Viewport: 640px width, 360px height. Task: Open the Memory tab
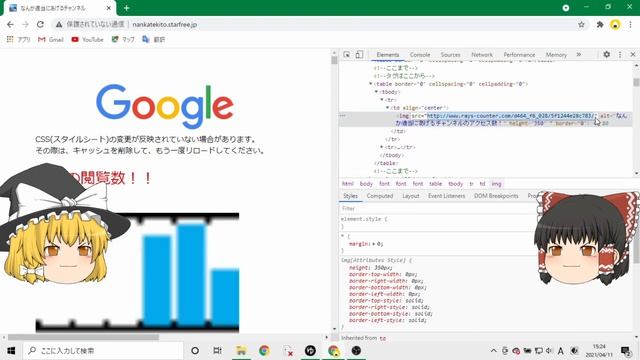pos(556,55)
